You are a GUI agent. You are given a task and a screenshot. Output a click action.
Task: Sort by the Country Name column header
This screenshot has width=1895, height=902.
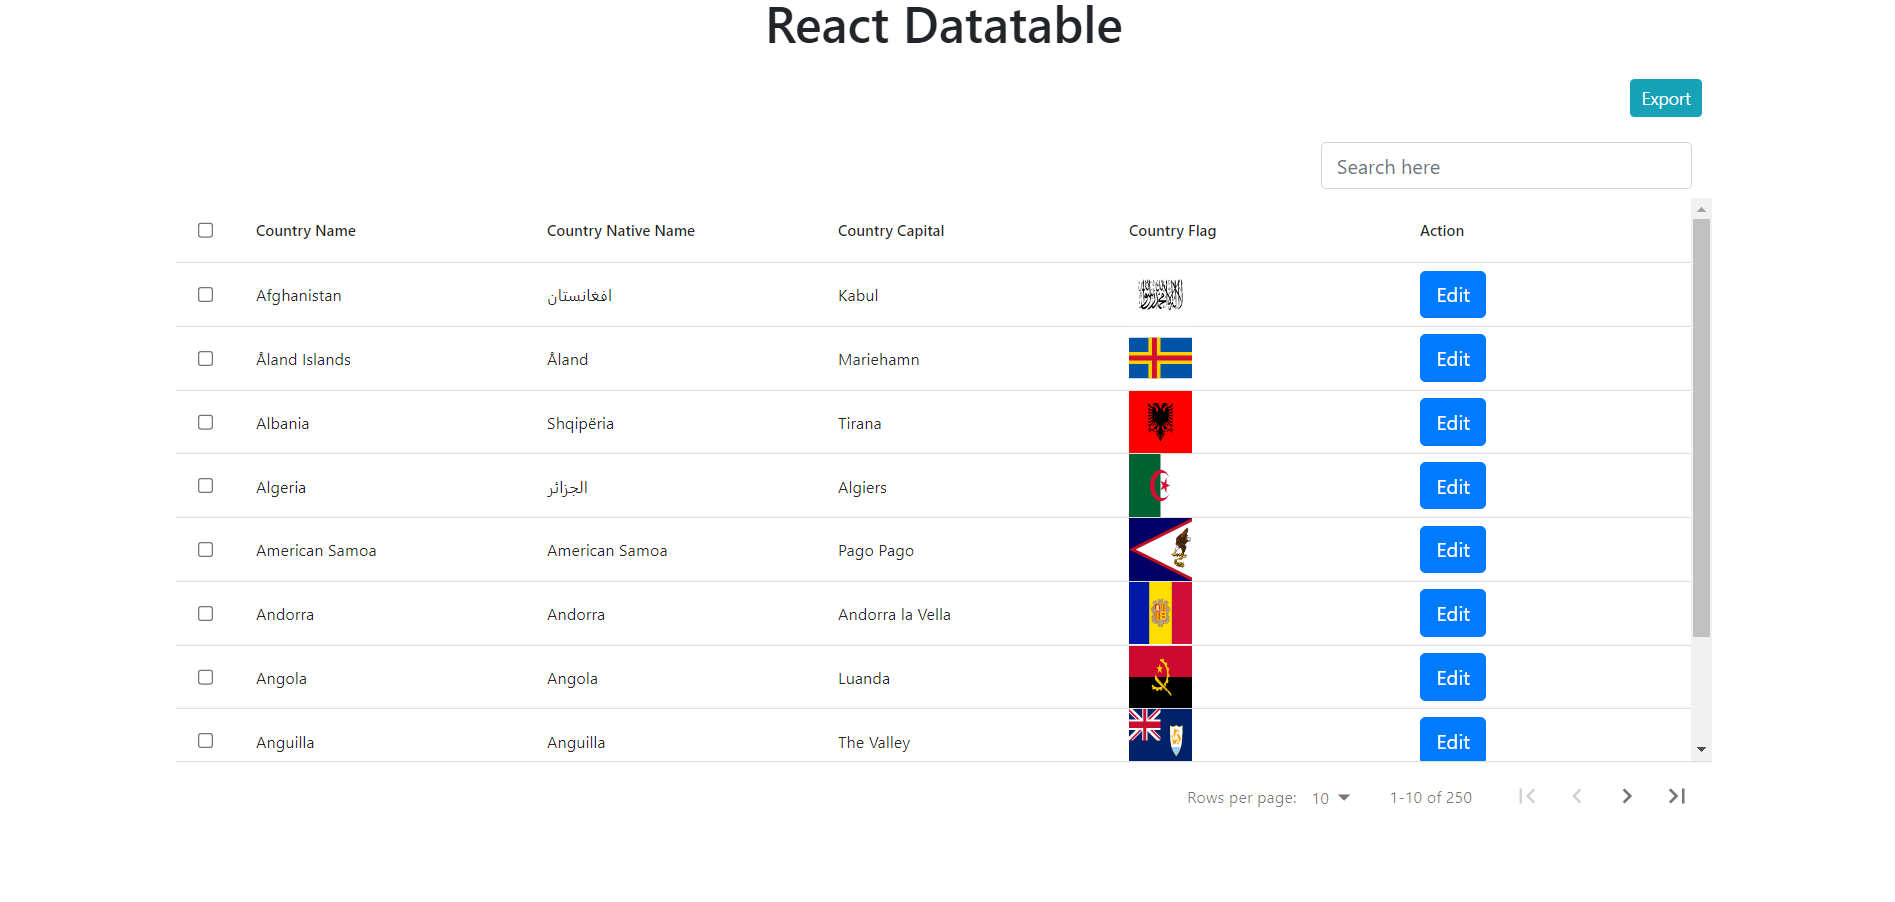(305, 230)
